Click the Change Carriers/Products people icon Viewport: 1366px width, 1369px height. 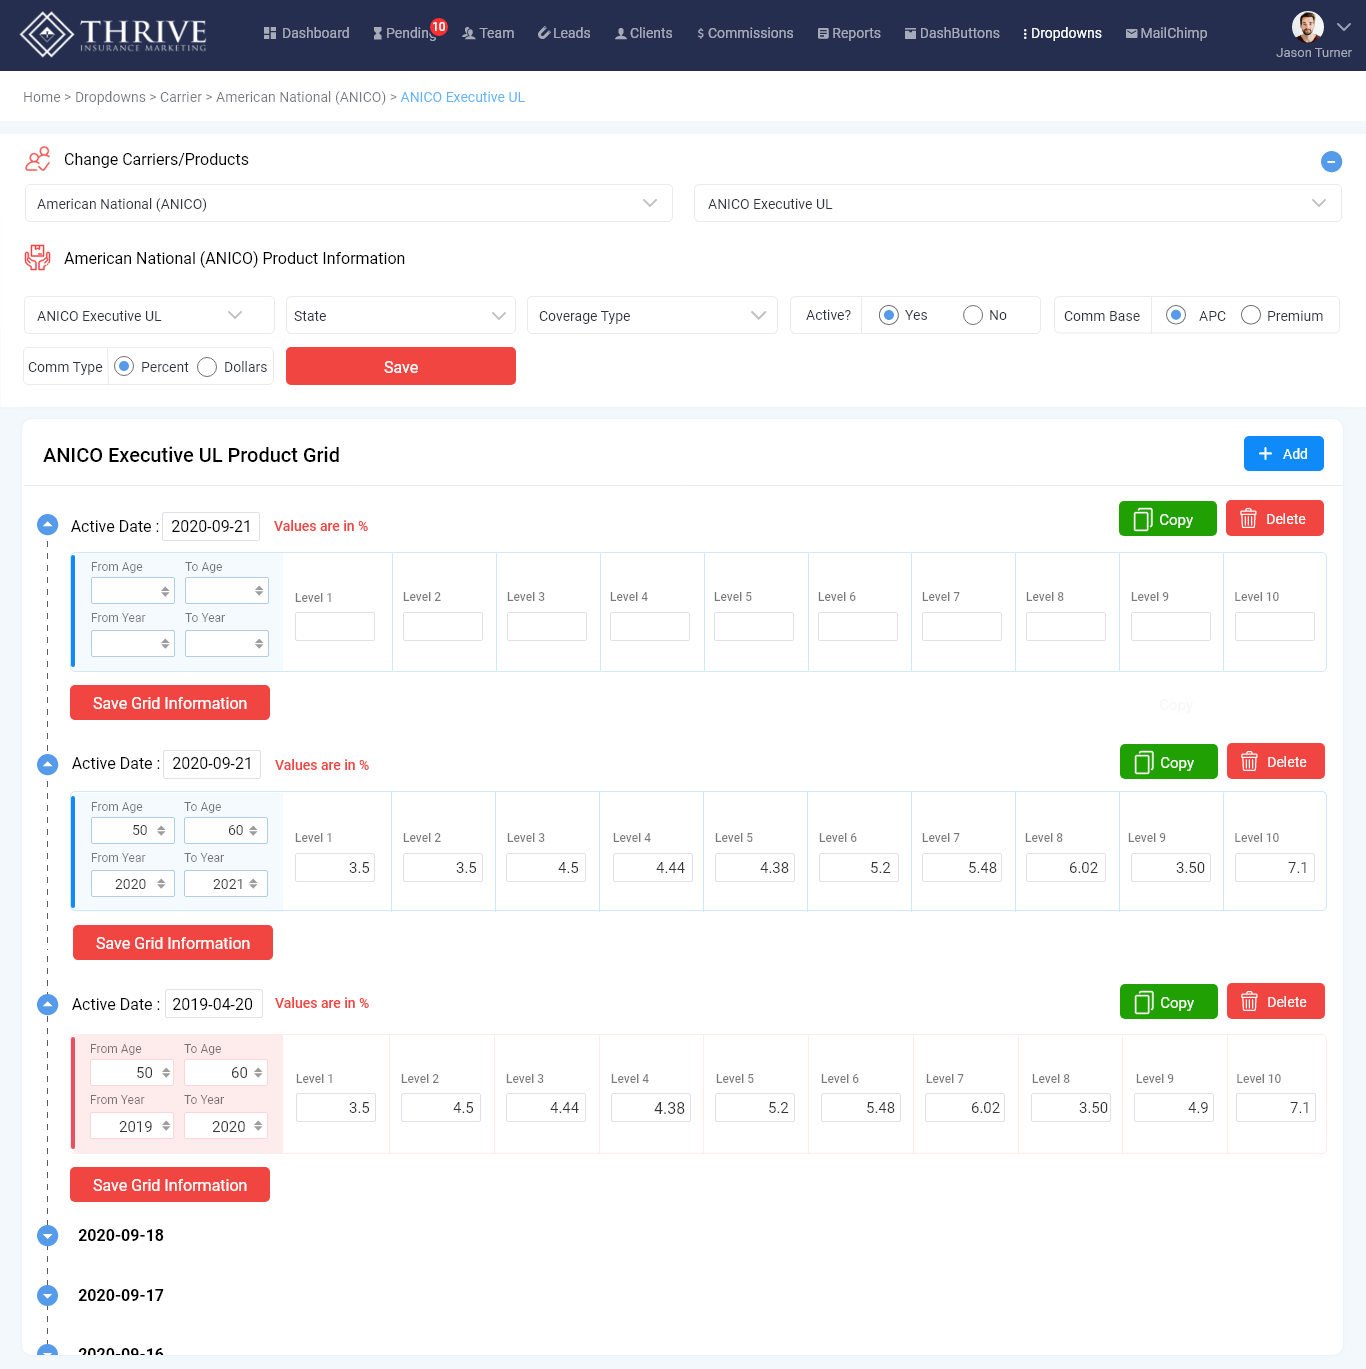pos(38,159)
